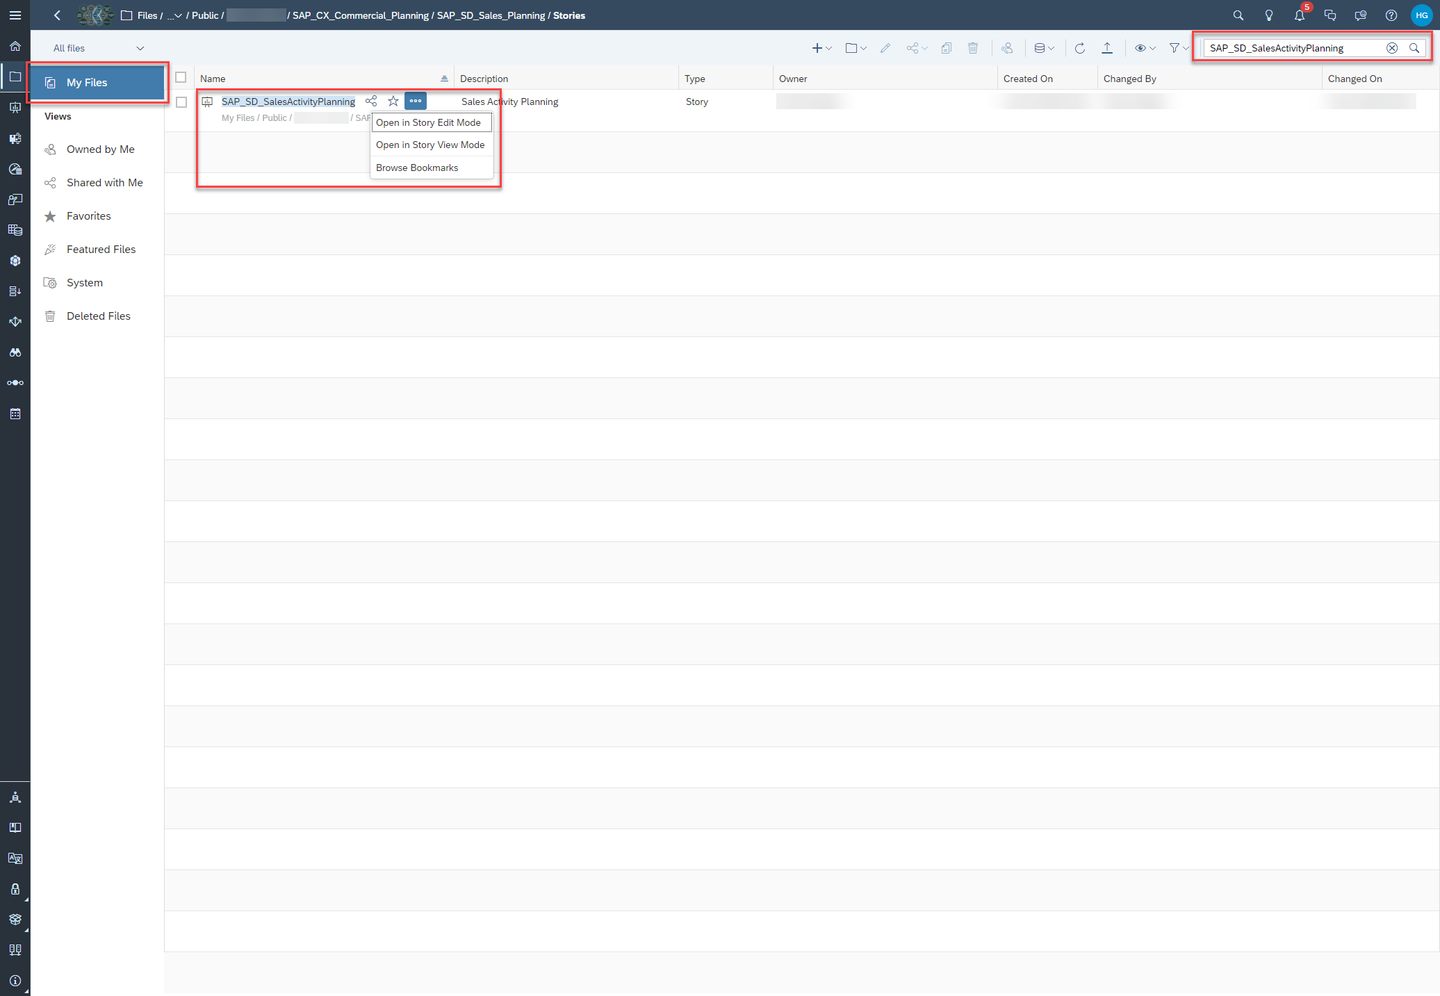Go to SAP_SD_Sales_Planning breadcrumb folder

coord(491,15)
